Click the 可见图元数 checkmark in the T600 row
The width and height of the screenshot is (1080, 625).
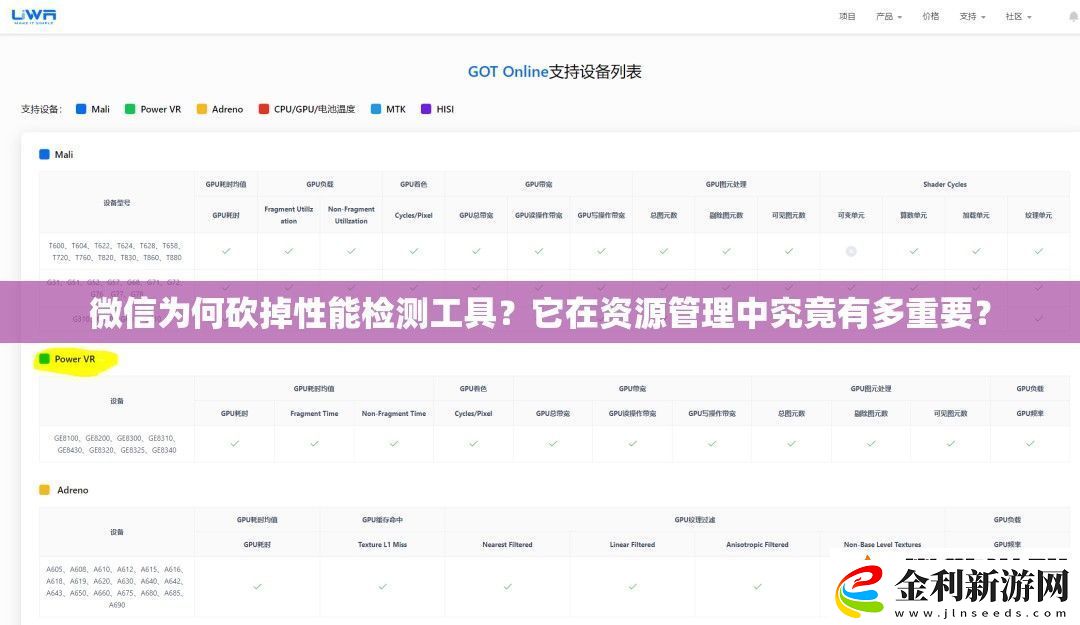[789, 252]
